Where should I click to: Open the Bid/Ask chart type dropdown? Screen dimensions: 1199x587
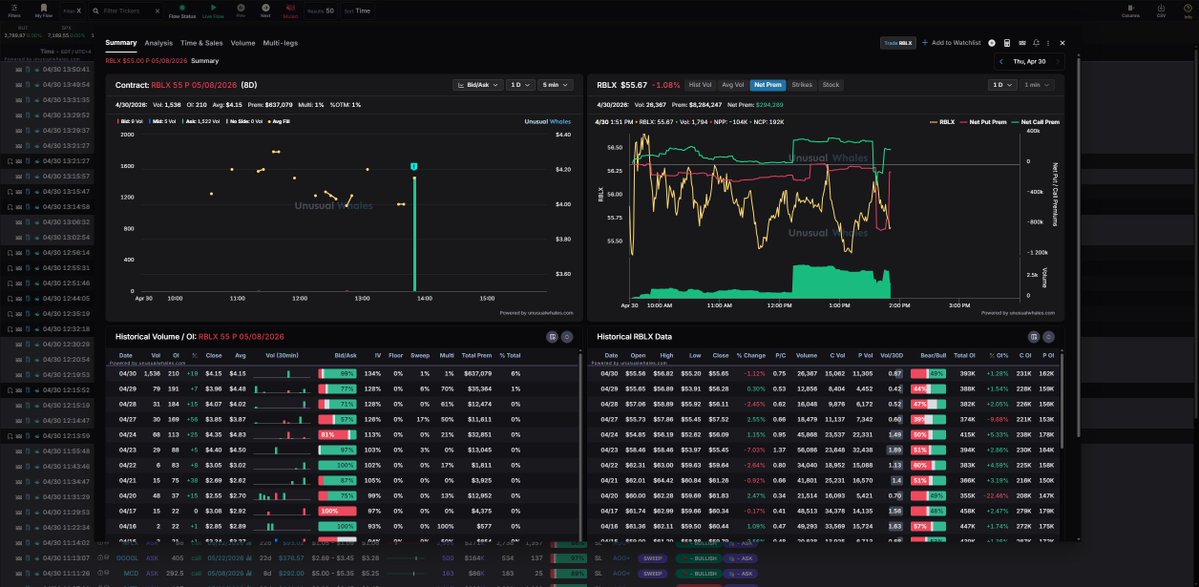point(477,85)
